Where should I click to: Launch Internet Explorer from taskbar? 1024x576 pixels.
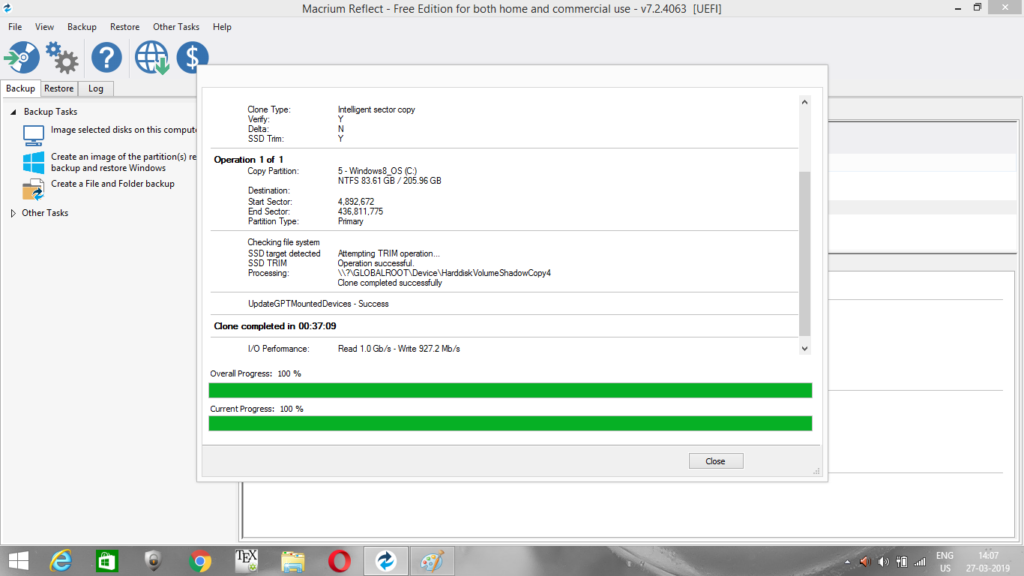pos(61,561)
